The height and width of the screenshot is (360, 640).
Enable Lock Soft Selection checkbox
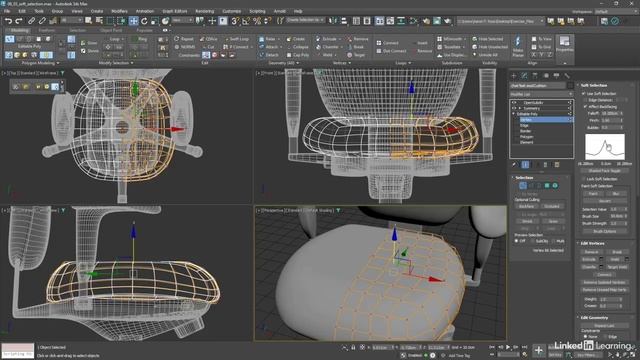click(x=584, y=179)
